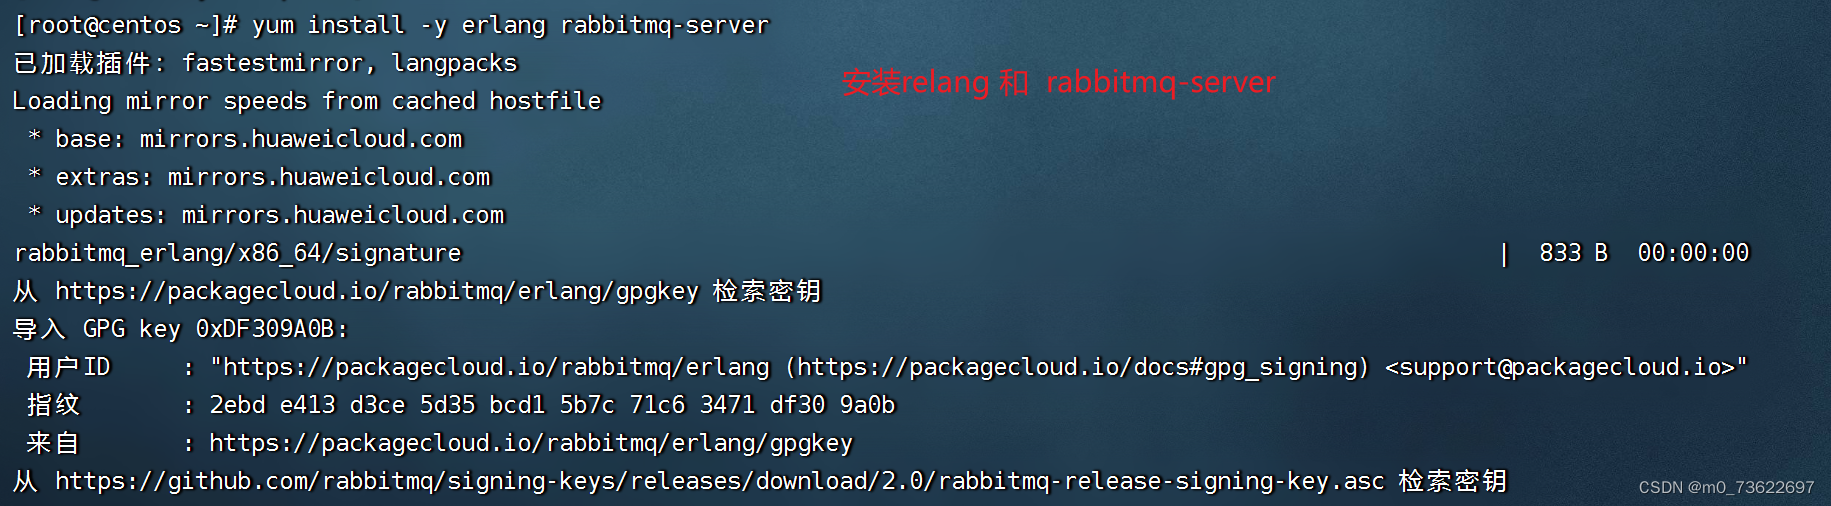Select the red annotation text rabbitmq-server
The height and width of the screenshot is (506, 1831).
coord(1160,82)
